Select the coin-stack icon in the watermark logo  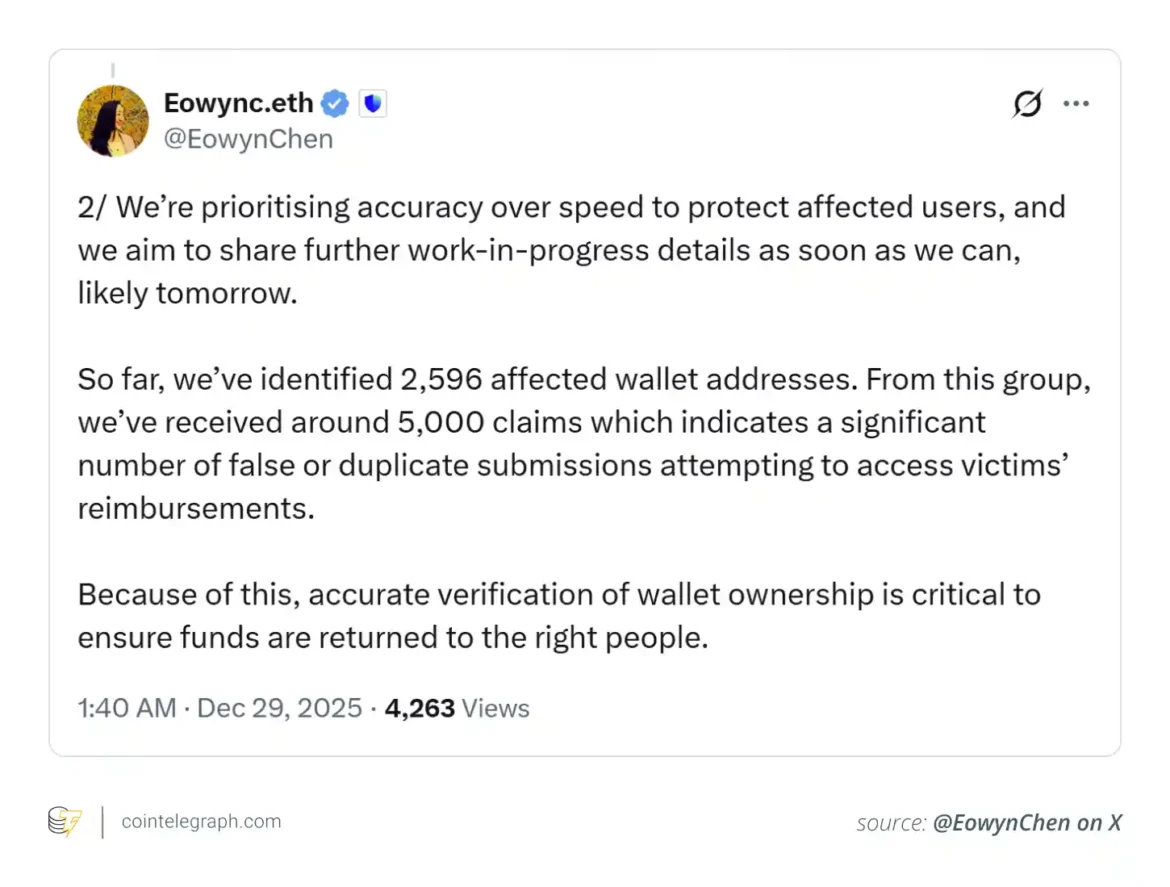(56, 822)
